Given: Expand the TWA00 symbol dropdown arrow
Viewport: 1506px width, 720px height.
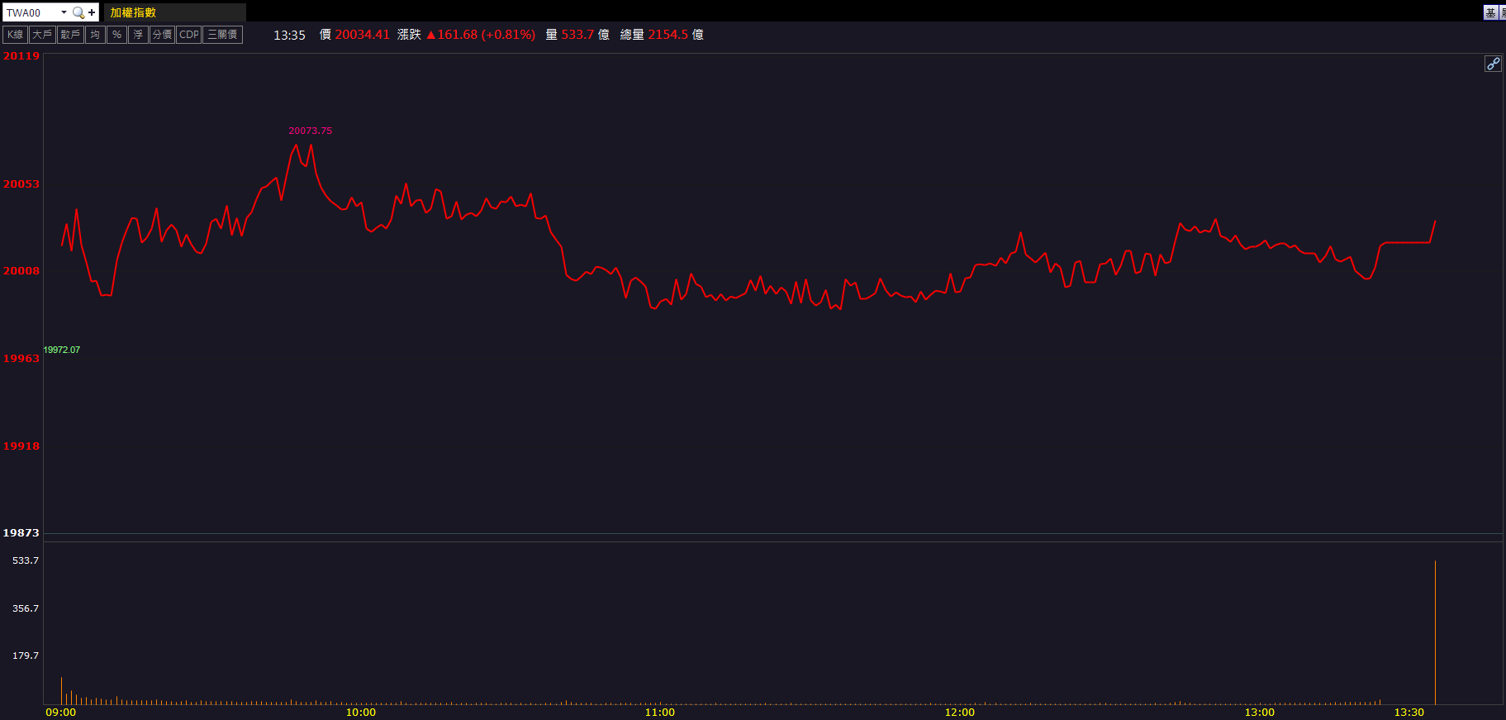Looking at the screenshot, I should click(64, 13).
